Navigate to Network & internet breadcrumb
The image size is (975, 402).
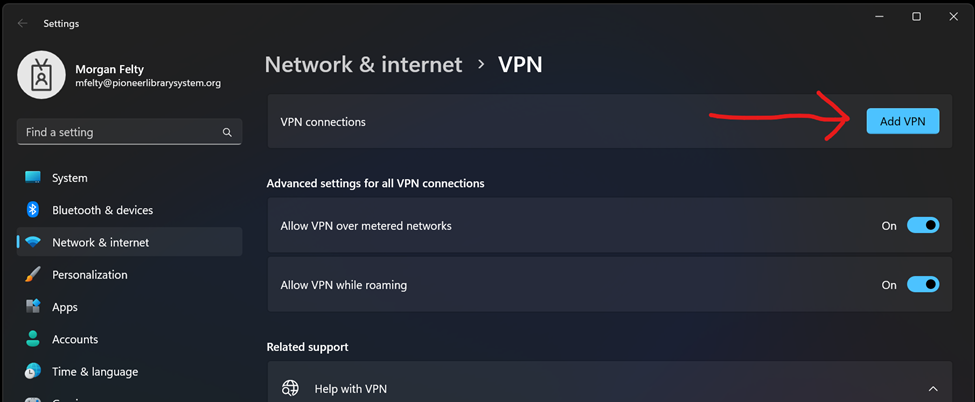[x=363, y=65]
